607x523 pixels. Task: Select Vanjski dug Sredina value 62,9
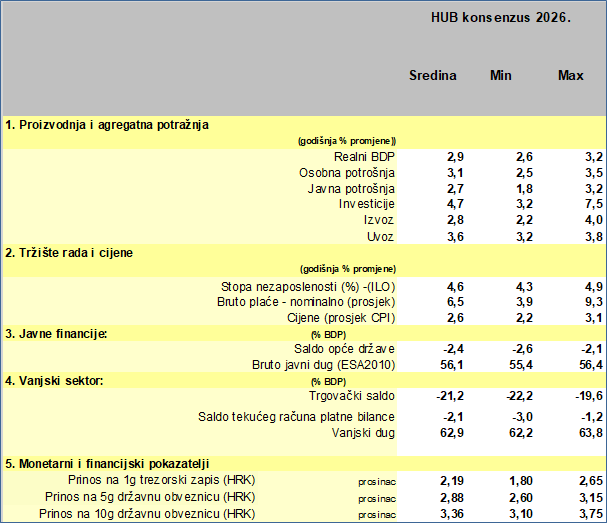pos(452,433)
